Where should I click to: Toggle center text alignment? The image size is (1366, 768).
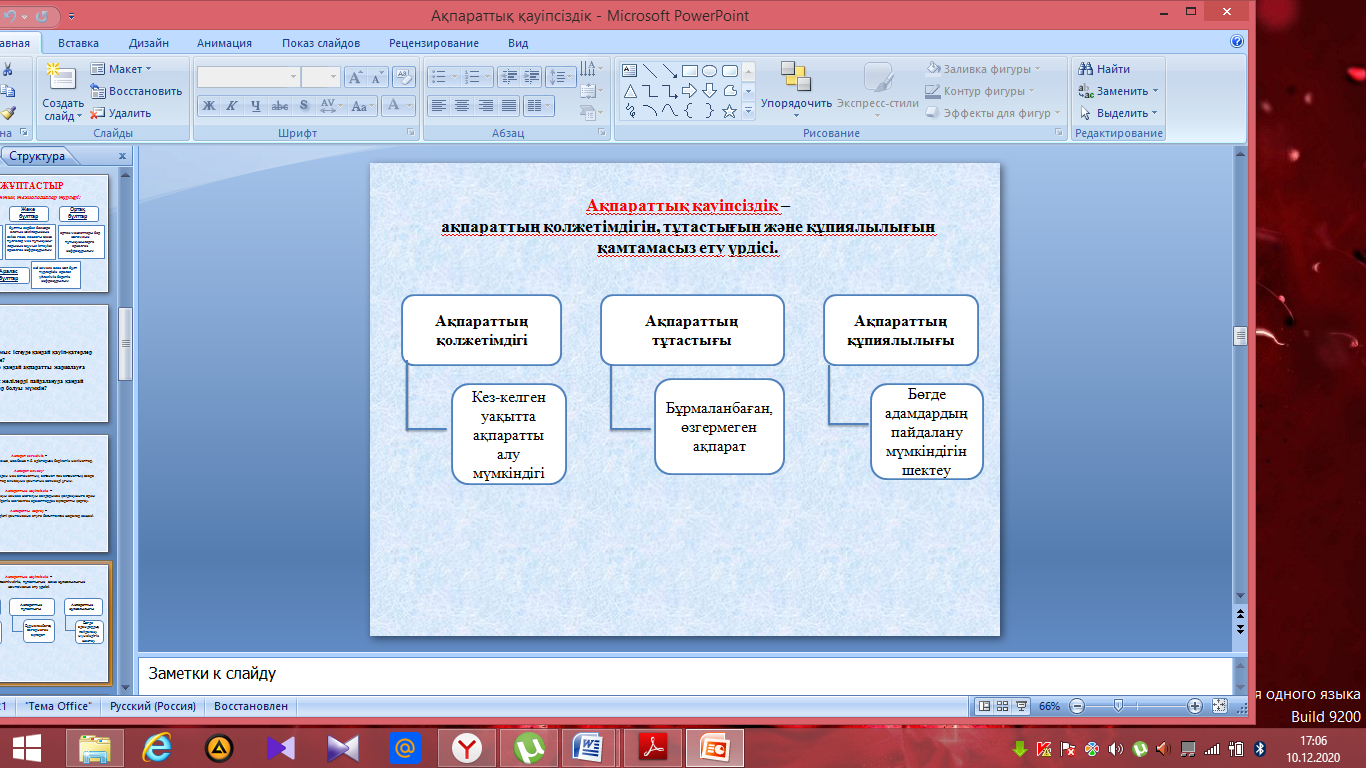(x=462, y=105)
